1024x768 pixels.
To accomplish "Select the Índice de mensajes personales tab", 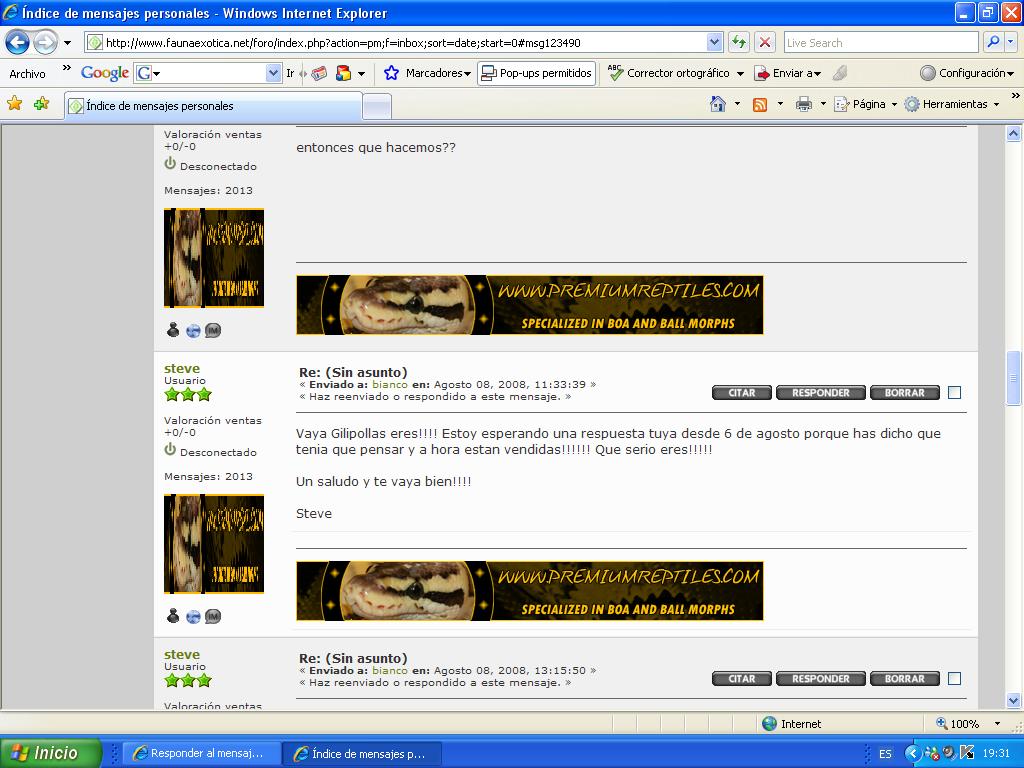I will point(213,106).
